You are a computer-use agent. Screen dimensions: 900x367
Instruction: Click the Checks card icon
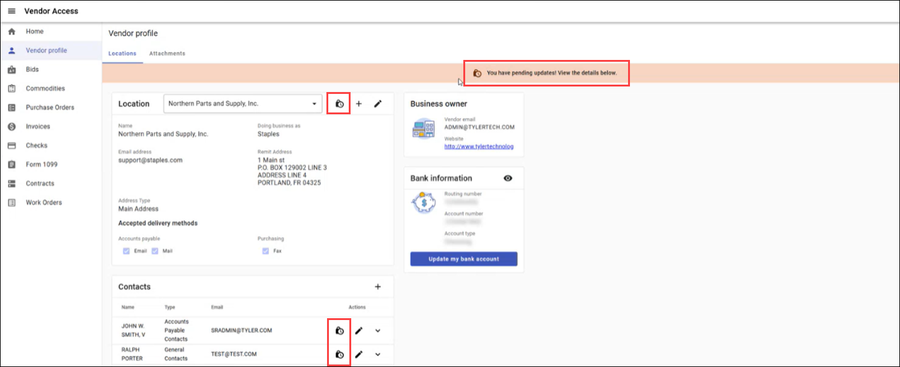point(11,145)
